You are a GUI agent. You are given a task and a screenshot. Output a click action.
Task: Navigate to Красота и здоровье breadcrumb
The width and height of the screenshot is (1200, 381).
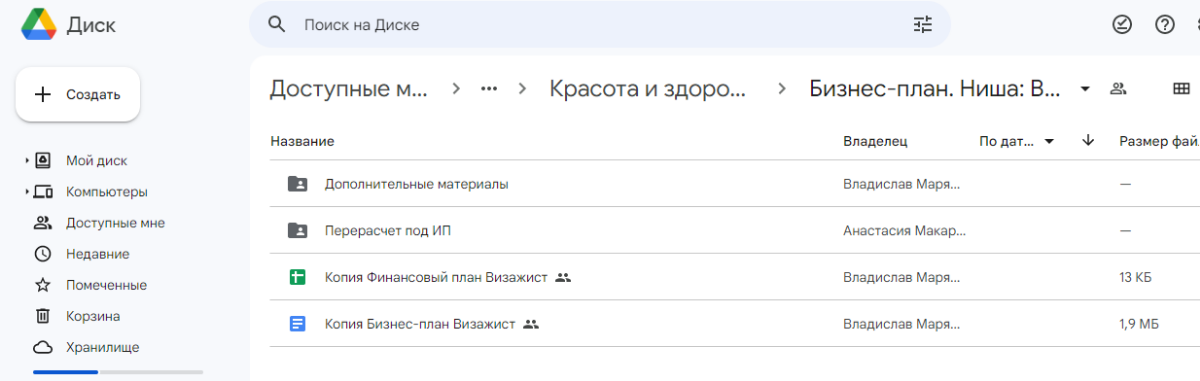point(648,89)
